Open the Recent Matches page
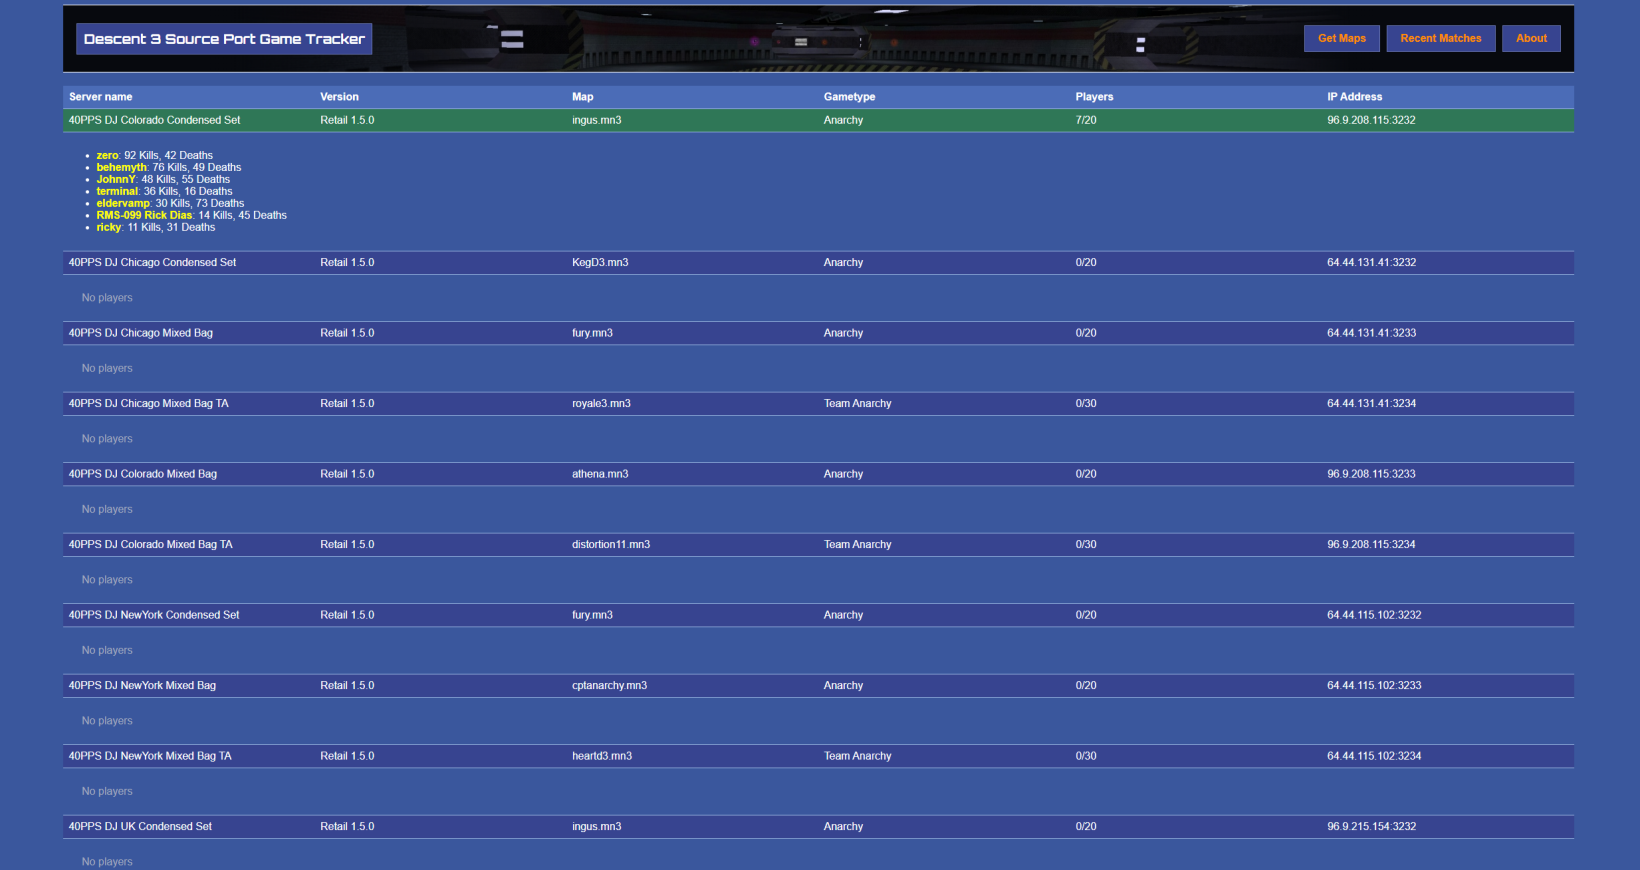Image resolution: width=1640 pixels, height=870 pixels. 1440,38
